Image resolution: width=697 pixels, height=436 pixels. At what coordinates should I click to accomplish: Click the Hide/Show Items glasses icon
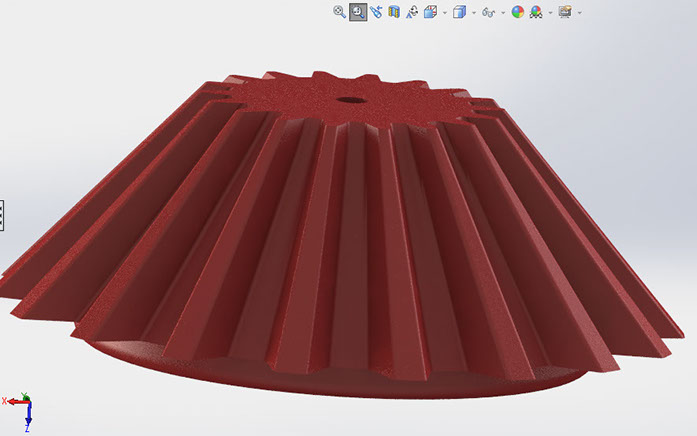(489, 12)
